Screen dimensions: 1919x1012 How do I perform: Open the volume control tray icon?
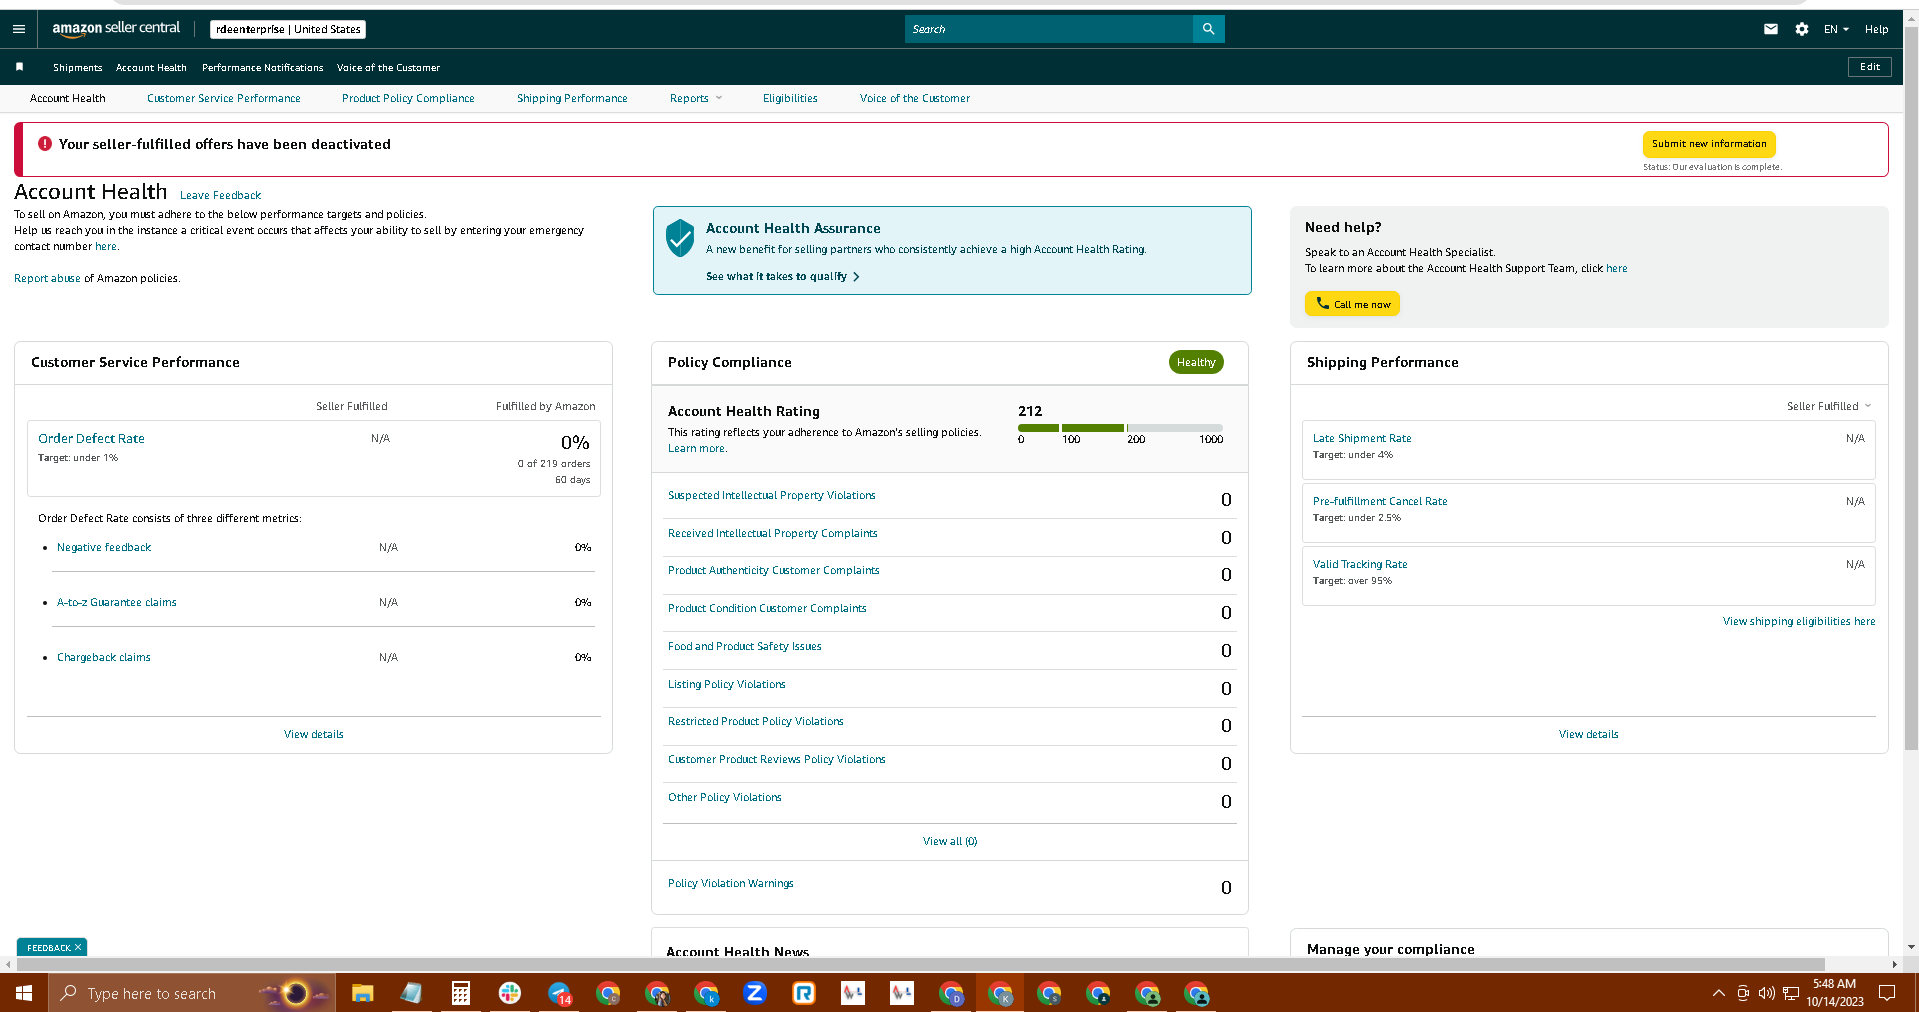tap(1766, 993)
